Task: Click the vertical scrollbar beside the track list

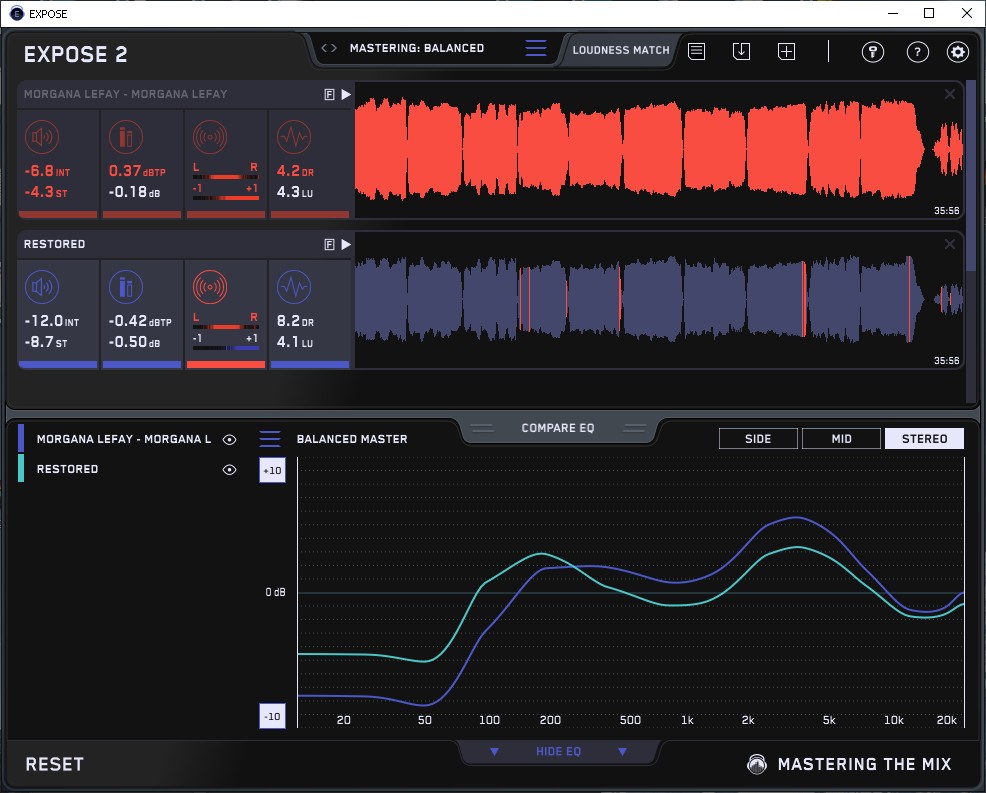Action: (972, 176)
